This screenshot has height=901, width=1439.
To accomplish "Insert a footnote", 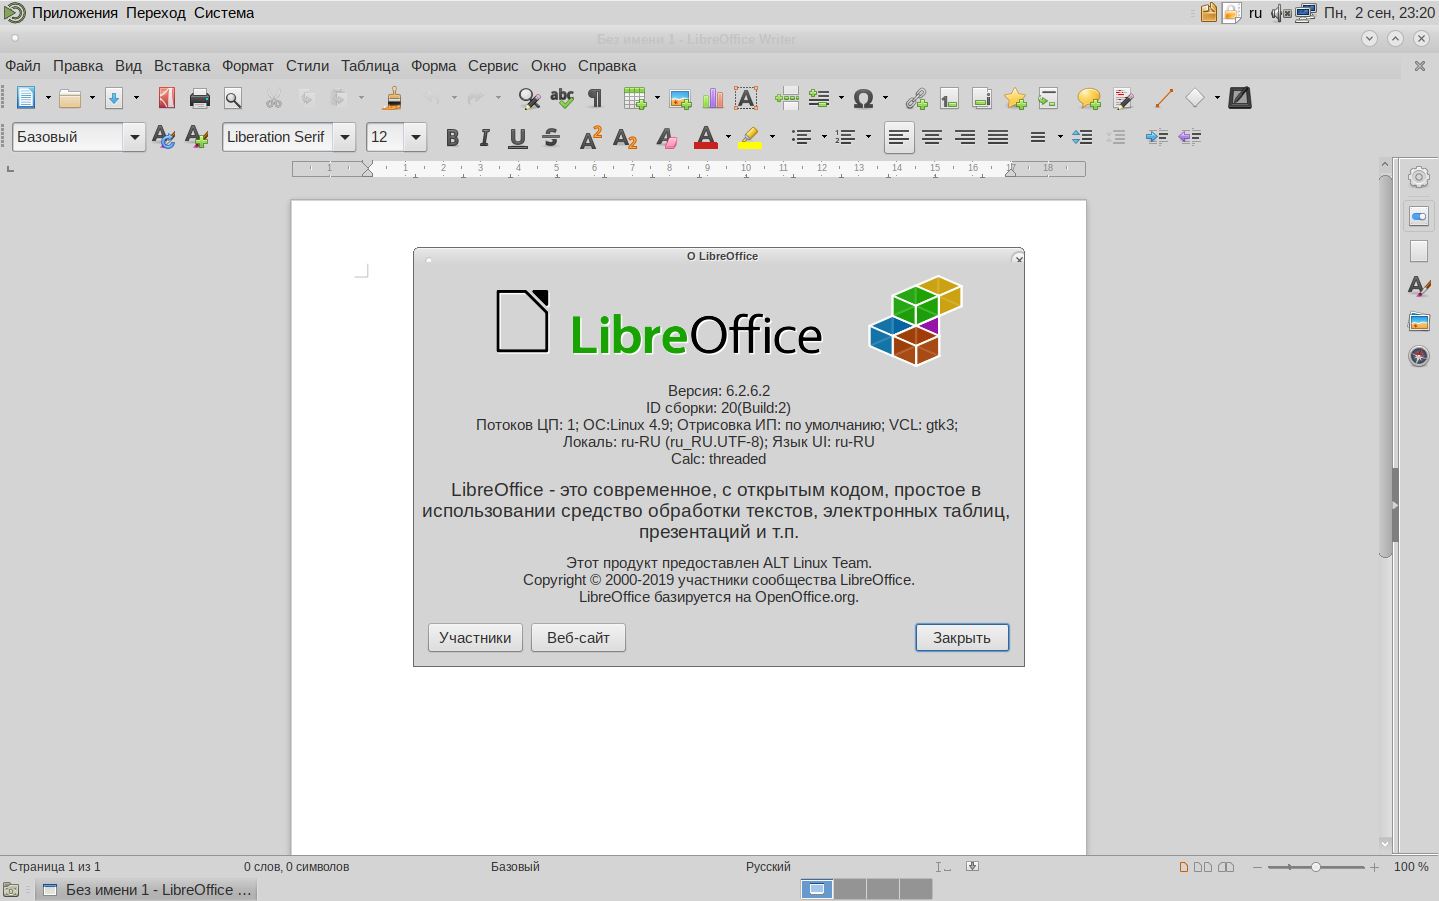I will coord(949,98).
